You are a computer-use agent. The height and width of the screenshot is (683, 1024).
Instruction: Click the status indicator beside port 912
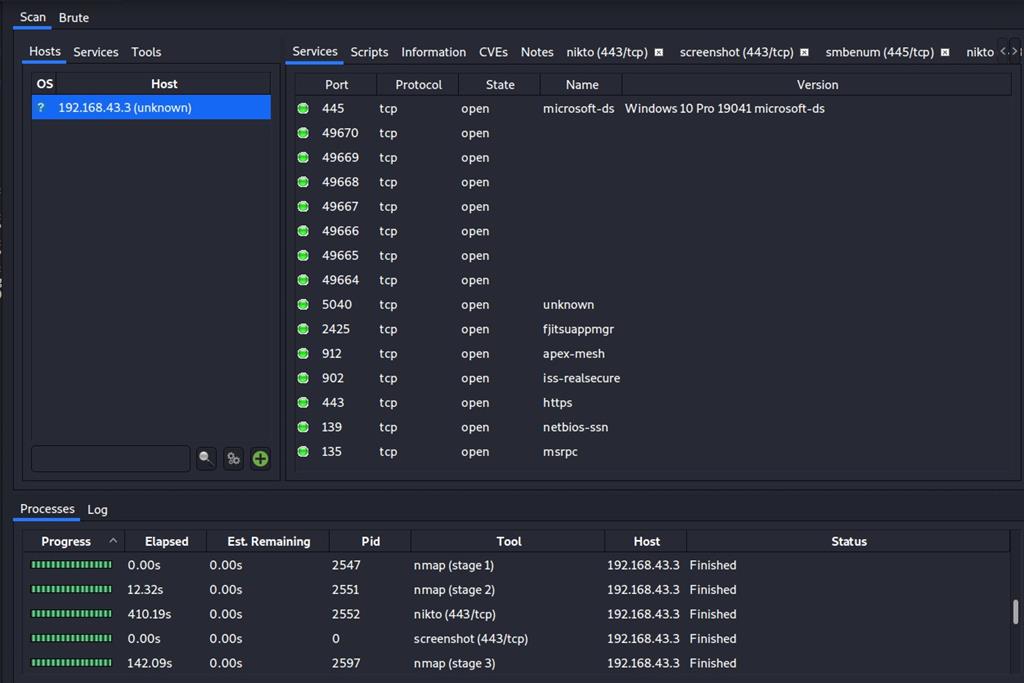click(303, 353)
